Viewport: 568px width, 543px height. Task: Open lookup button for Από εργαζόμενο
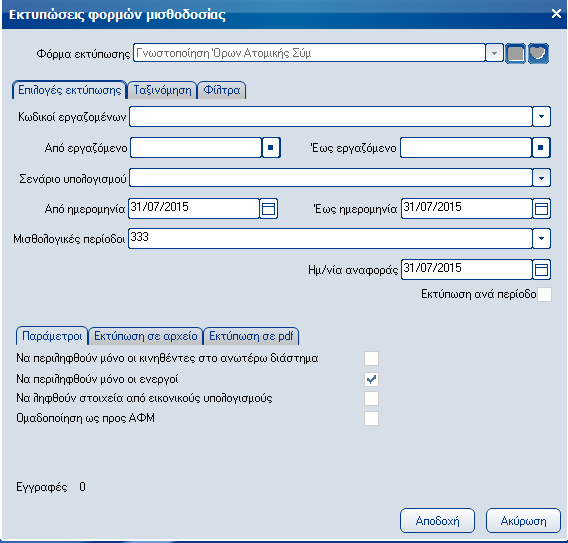271,147
